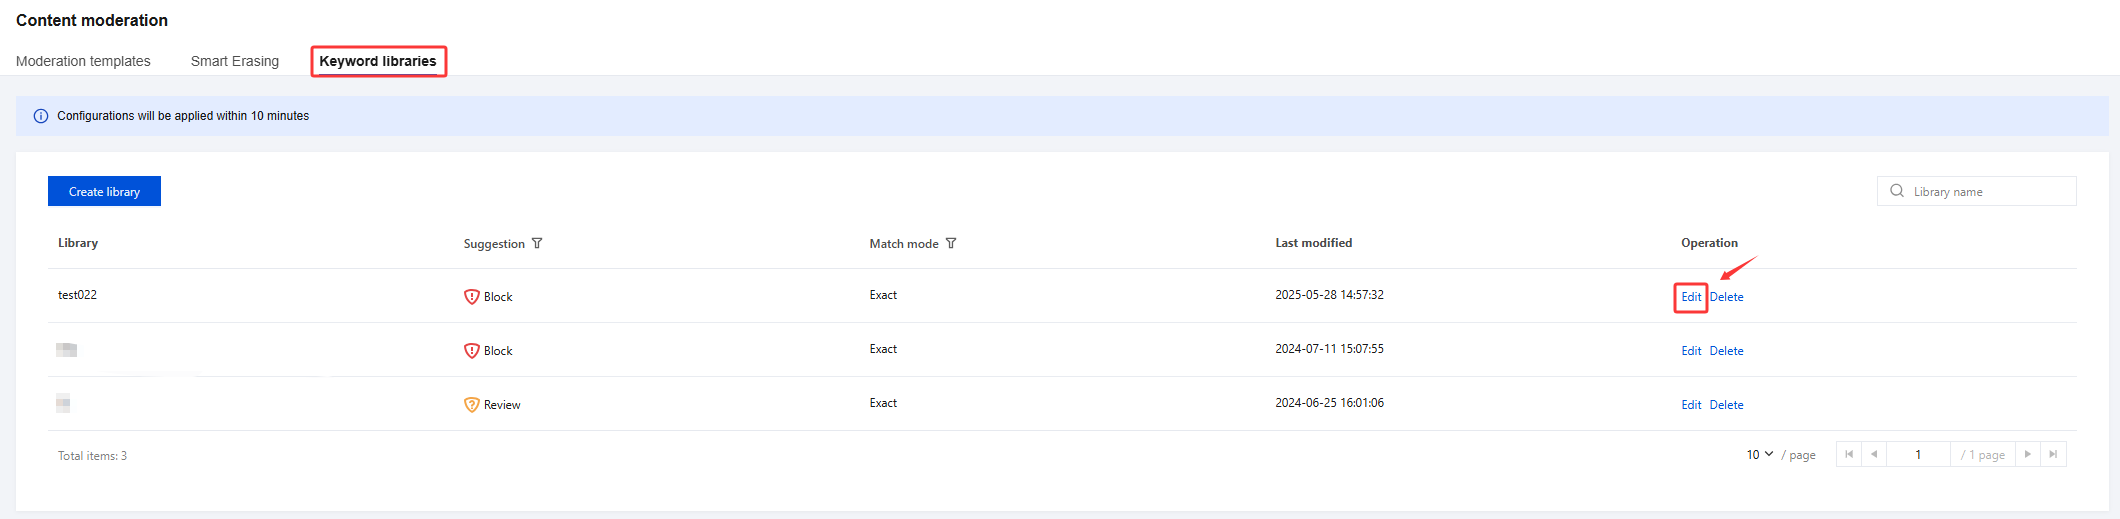
Task: Click the previous page arrow
Action: click(1874, 454)
